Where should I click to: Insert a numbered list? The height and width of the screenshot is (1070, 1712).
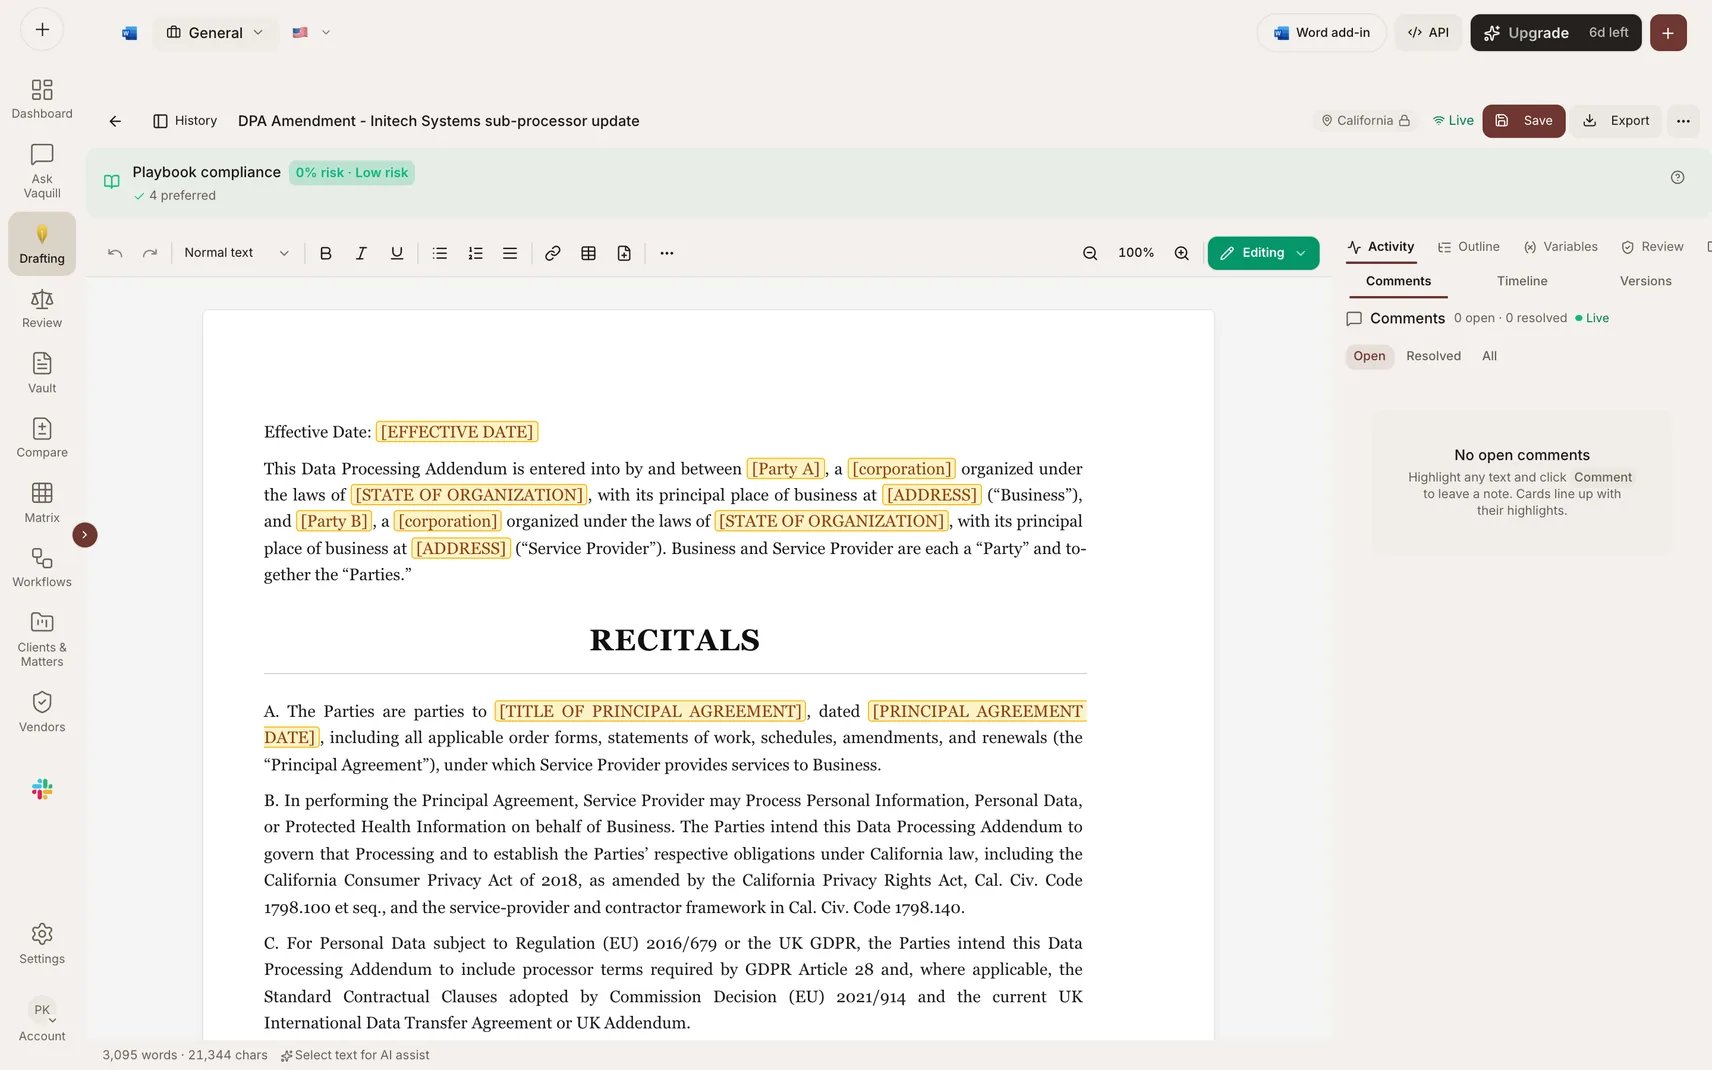pos(475,253)
